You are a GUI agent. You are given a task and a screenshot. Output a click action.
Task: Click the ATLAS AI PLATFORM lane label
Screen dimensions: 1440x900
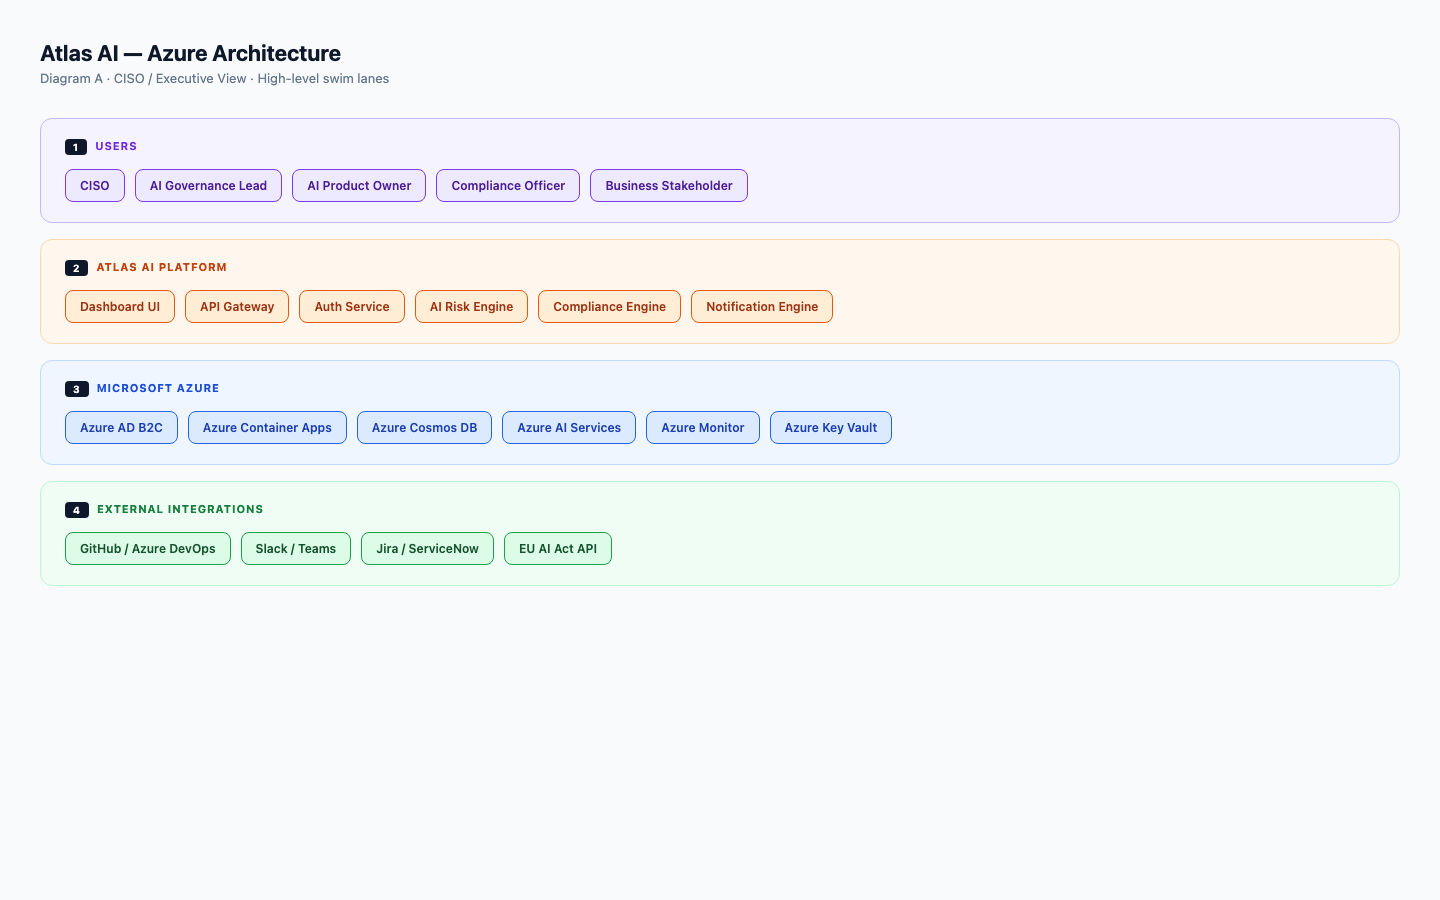pos(162,267)
